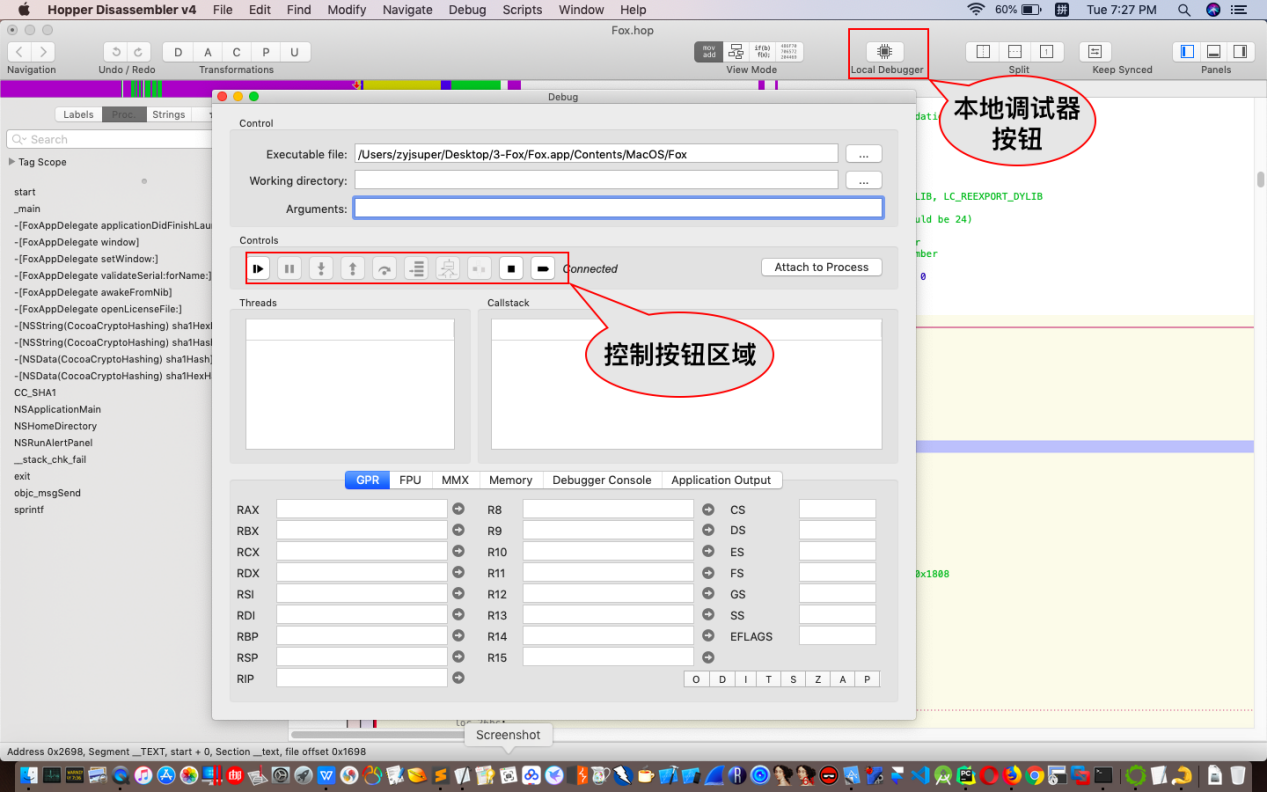Viewport: 1267px width, 792px height.
Task: Select _main in the procedure list
Action: click(27, 209)
